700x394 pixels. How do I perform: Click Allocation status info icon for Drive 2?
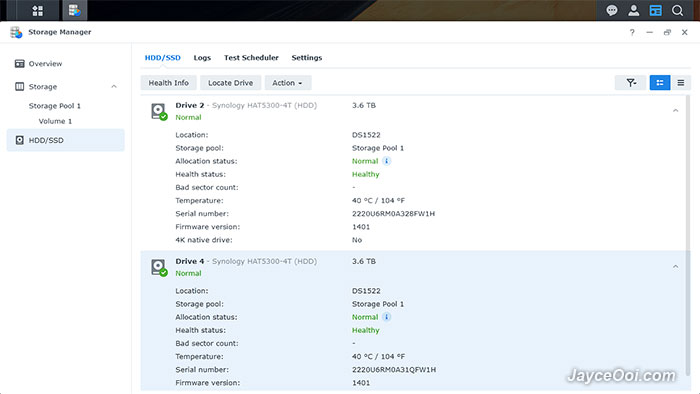[x=387, y=161]
